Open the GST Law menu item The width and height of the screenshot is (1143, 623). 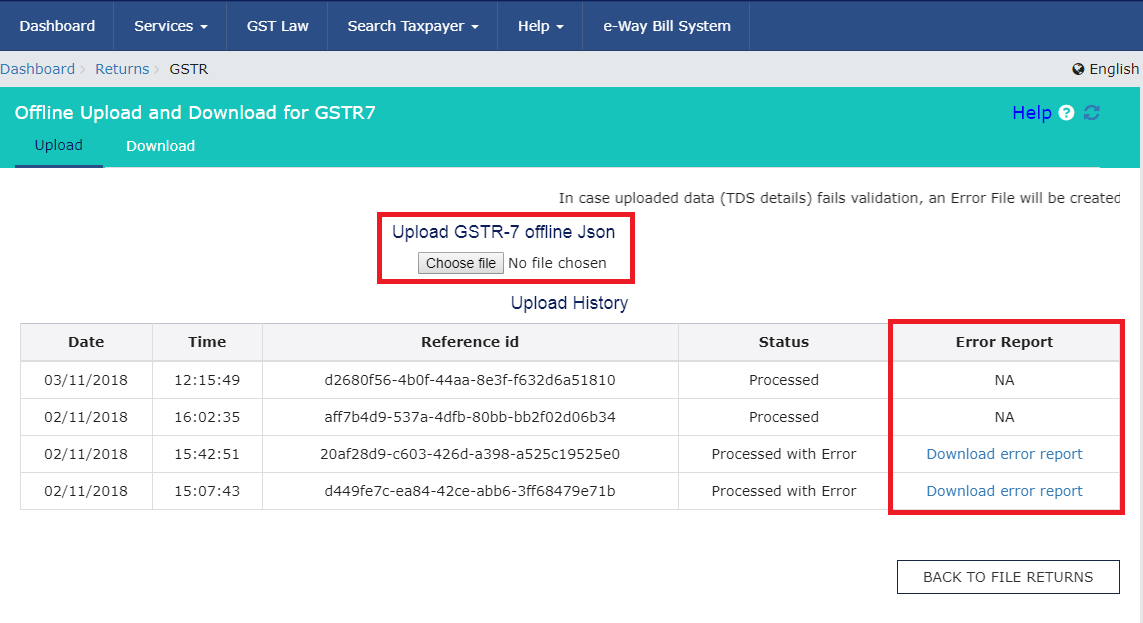pyautogui.click(x=278, y=26)
